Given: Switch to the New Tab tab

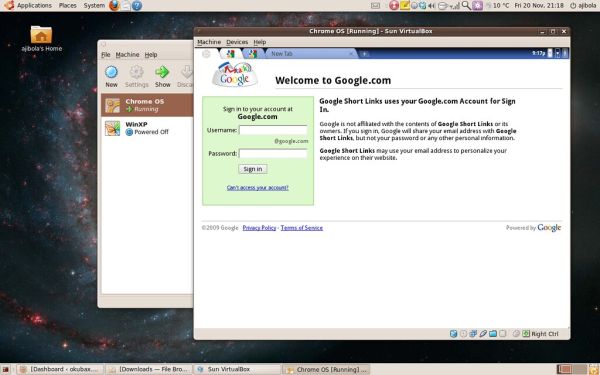Looking at the screenshot, I should pos(311,54).
